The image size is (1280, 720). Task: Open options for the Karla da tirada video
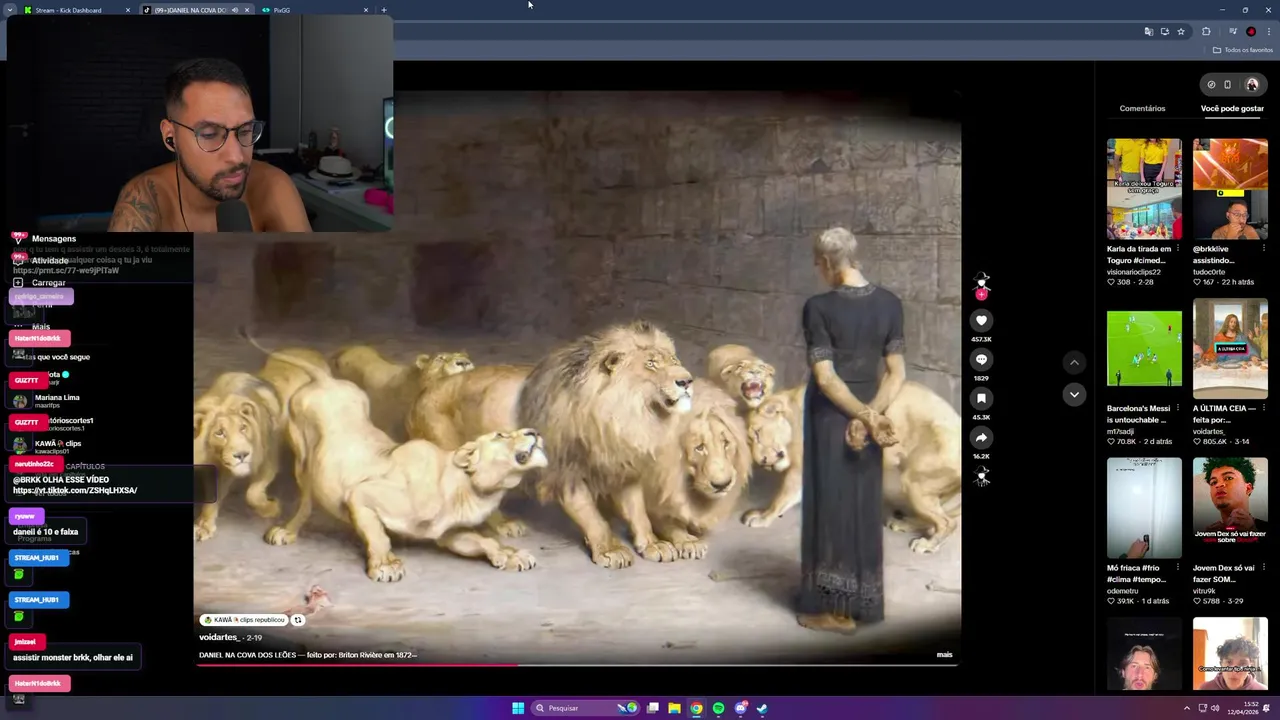(x=1177, y=249)
